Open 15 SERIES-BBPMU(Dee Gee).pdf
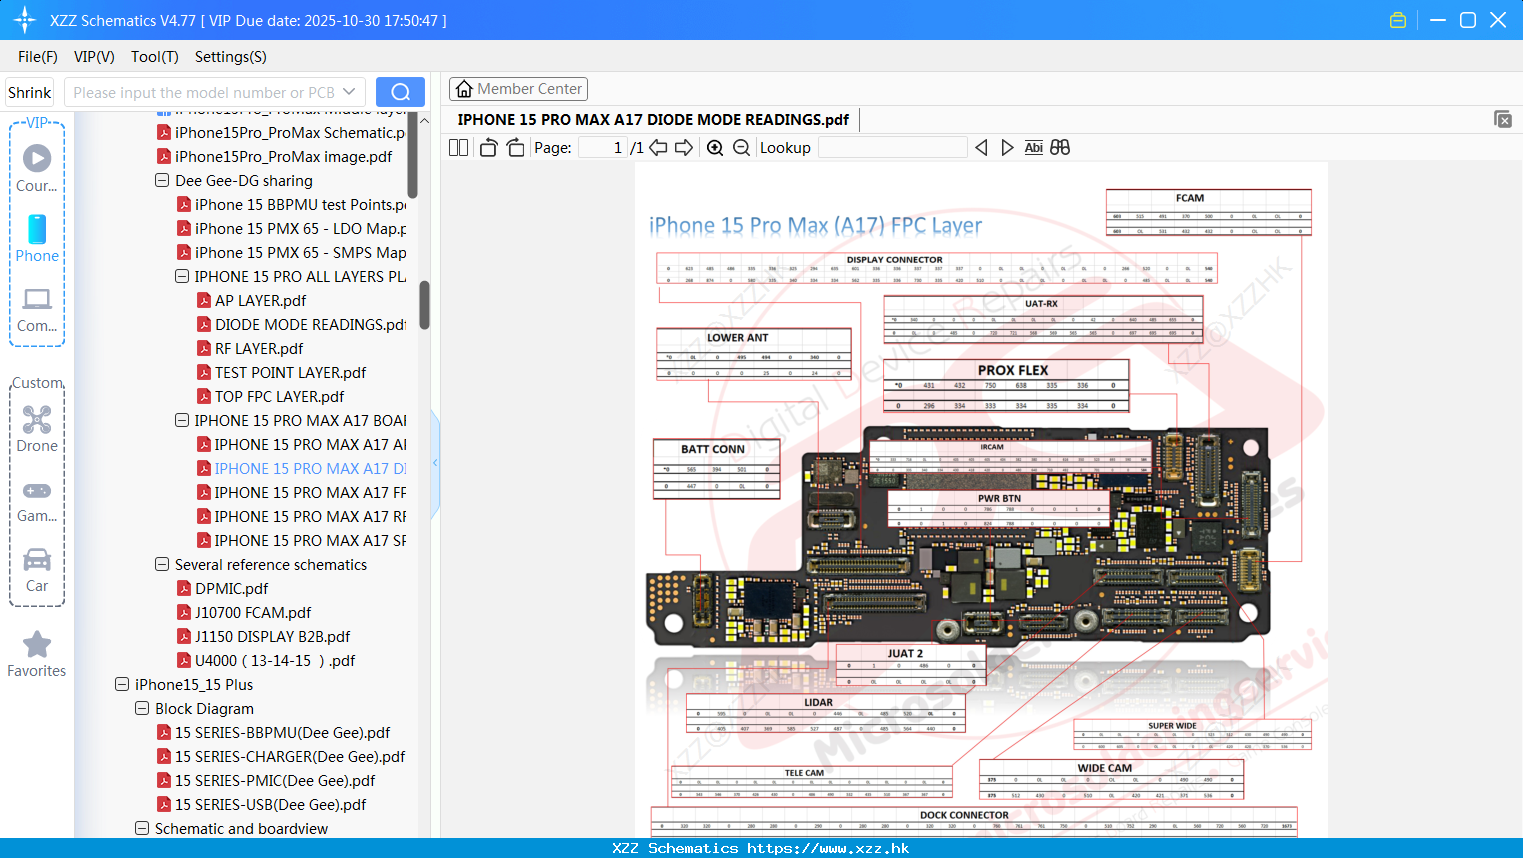 (x=282, y=732)
